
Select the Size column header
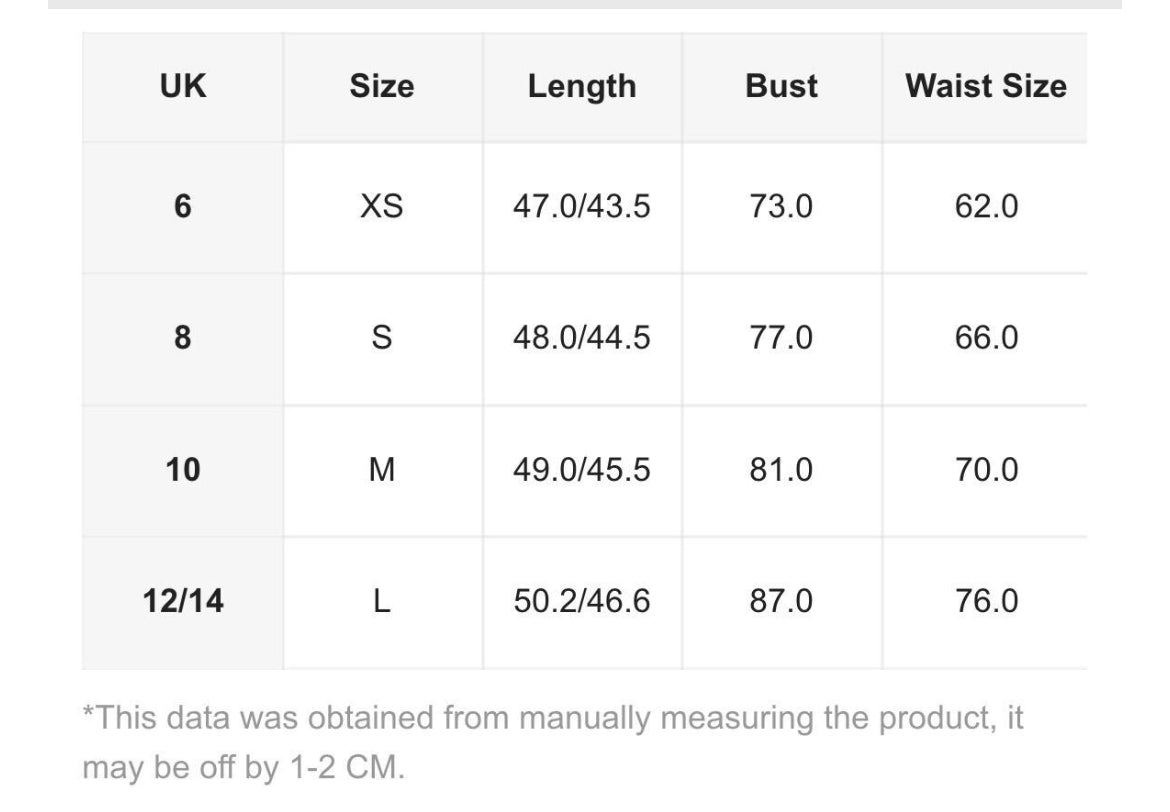[381, 86]
